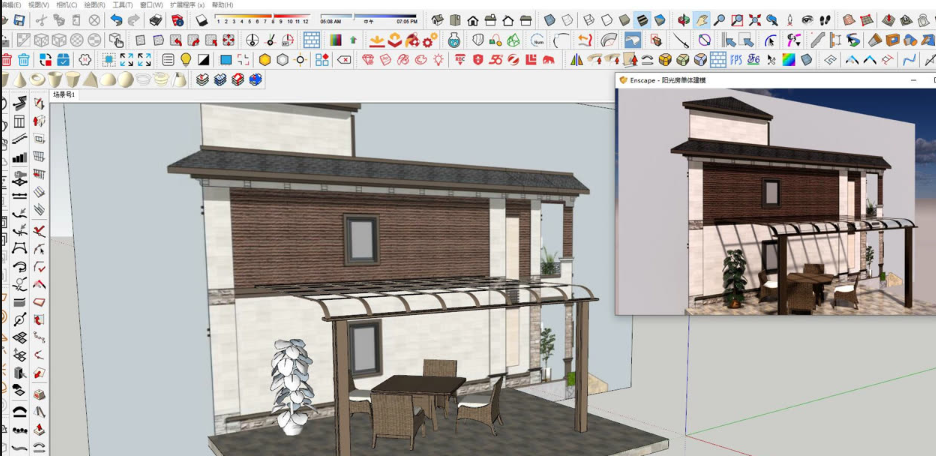Open the 窗口(W) menu
Viewport: 936px width, 456px height.
[151, 4]
